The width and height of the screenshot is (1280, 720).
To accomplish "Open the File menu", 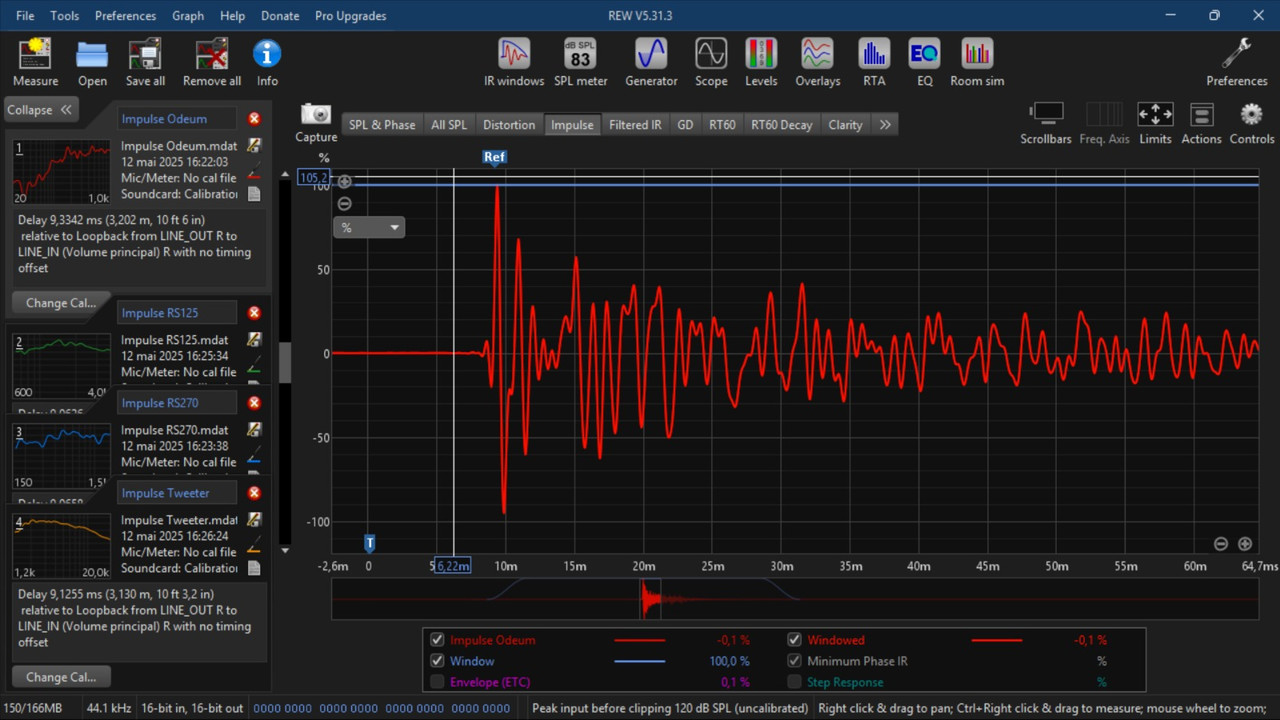I will click(25, 16).
